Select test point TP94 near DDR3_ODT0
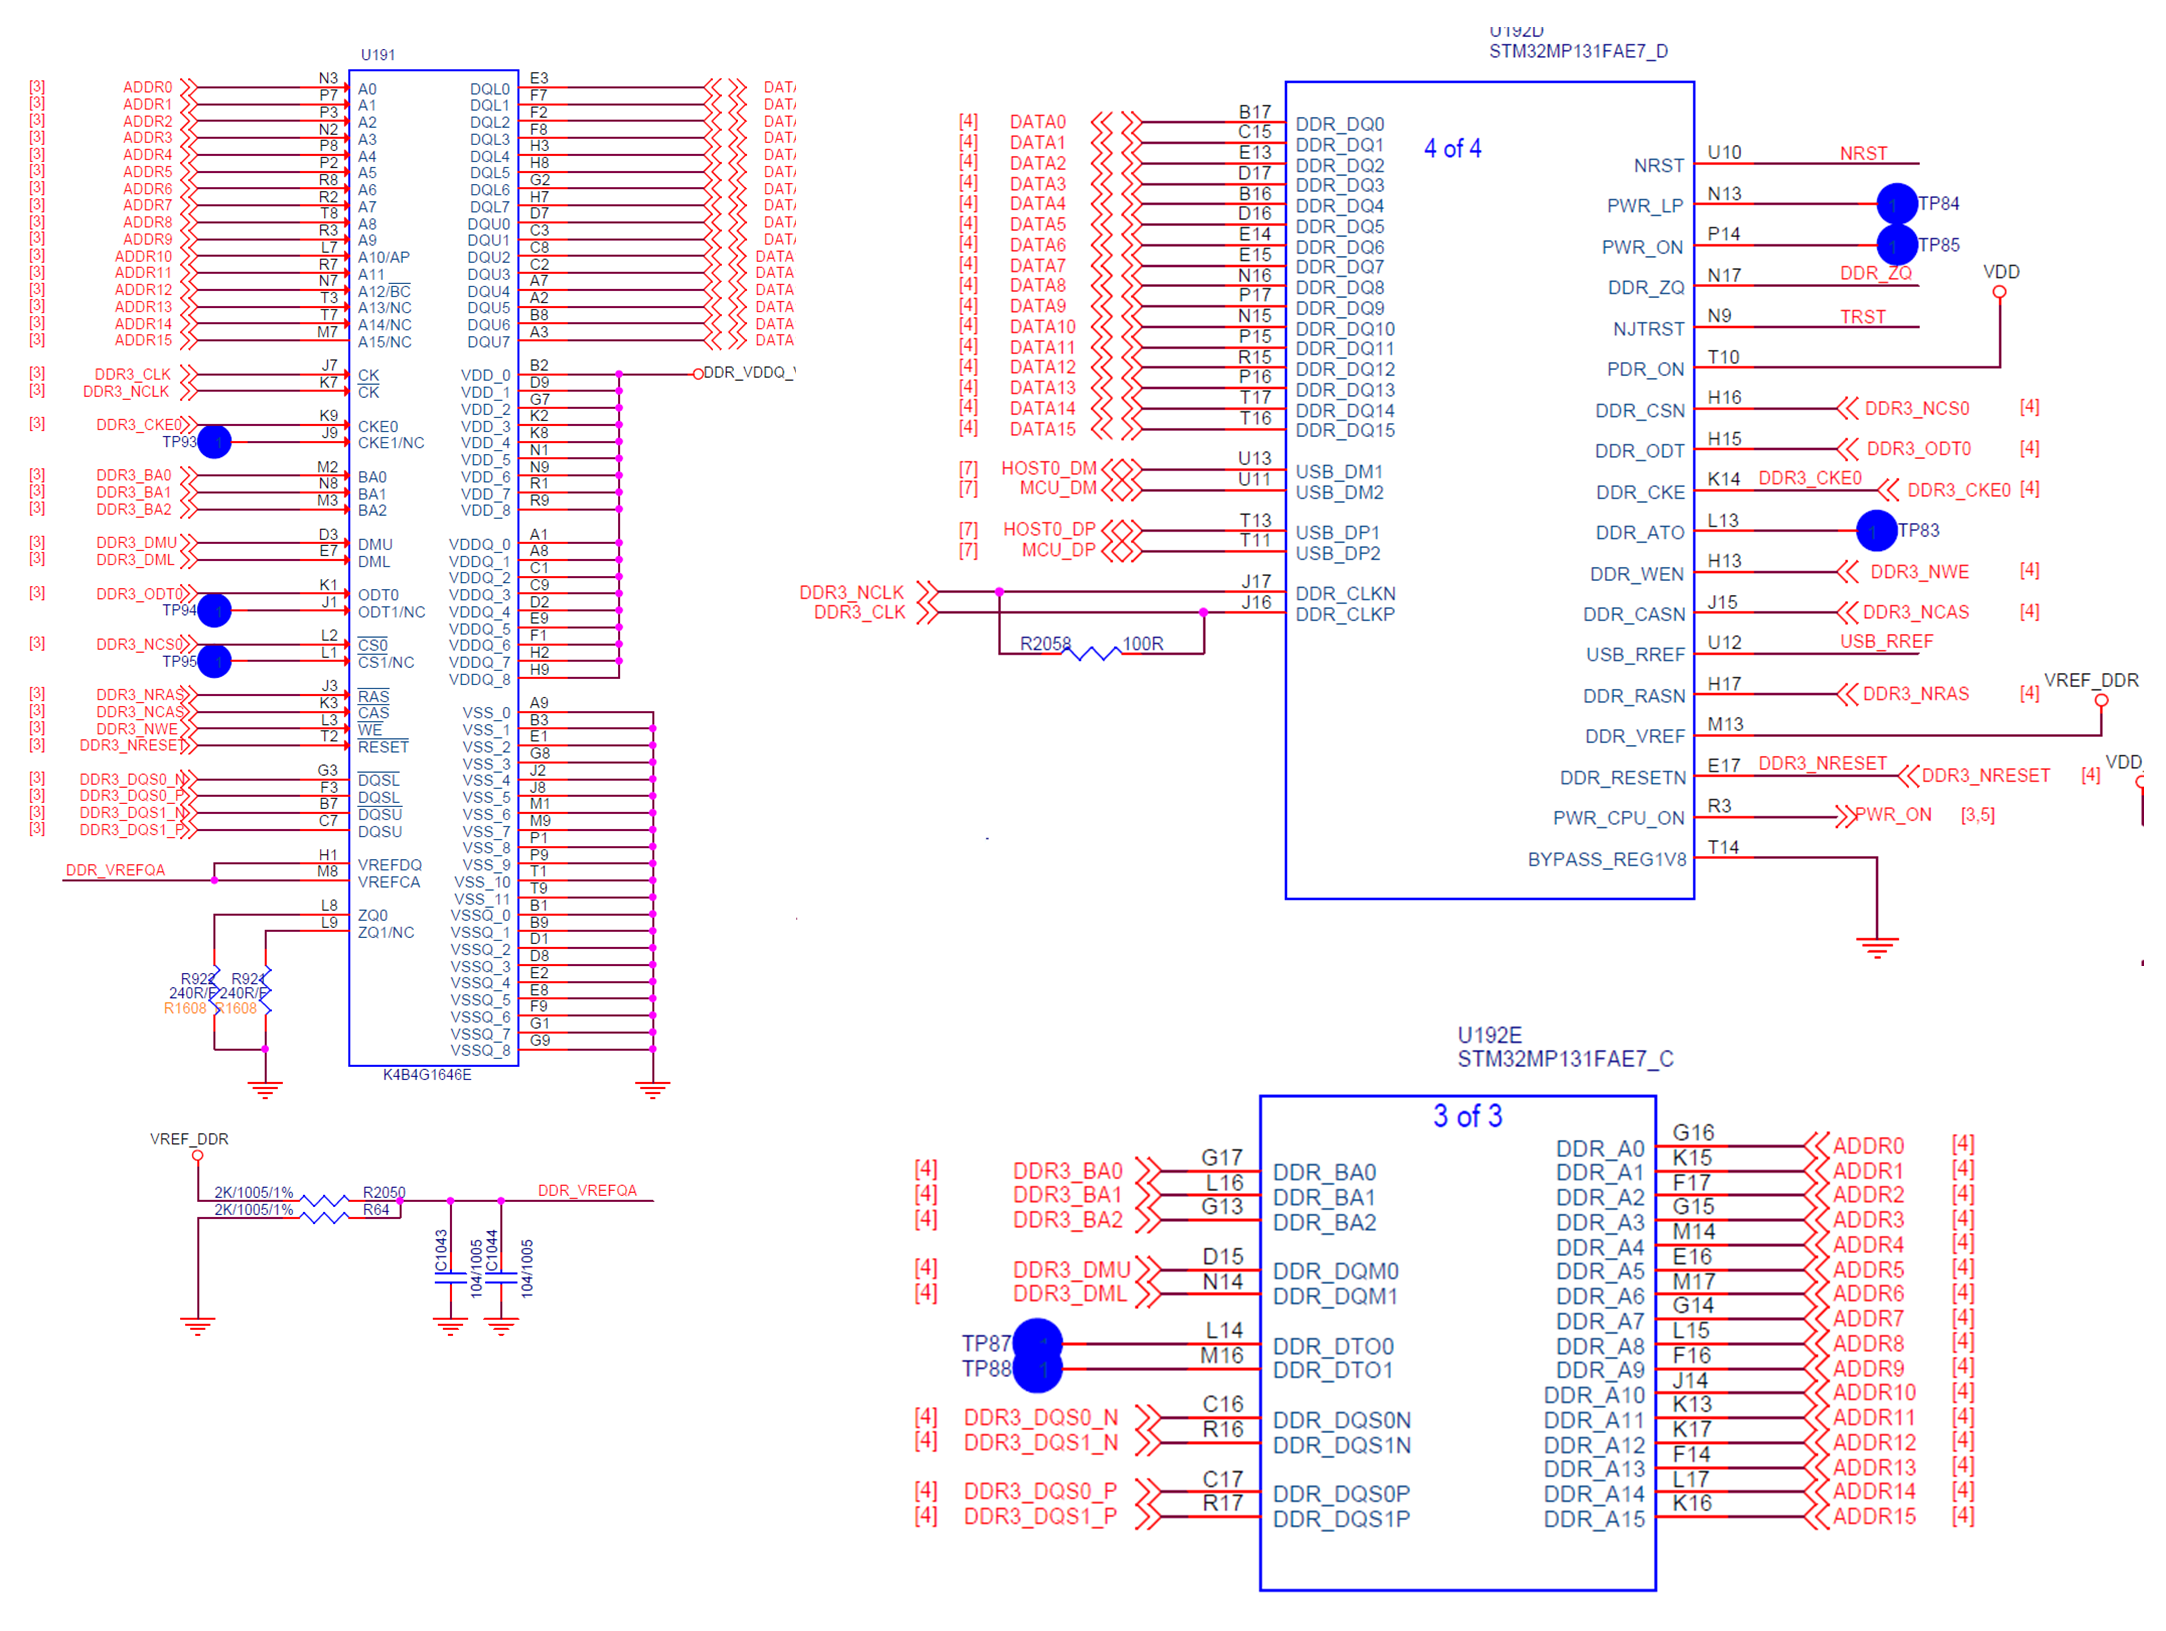Screen dimensions: 2166x1631 point(213,610)
